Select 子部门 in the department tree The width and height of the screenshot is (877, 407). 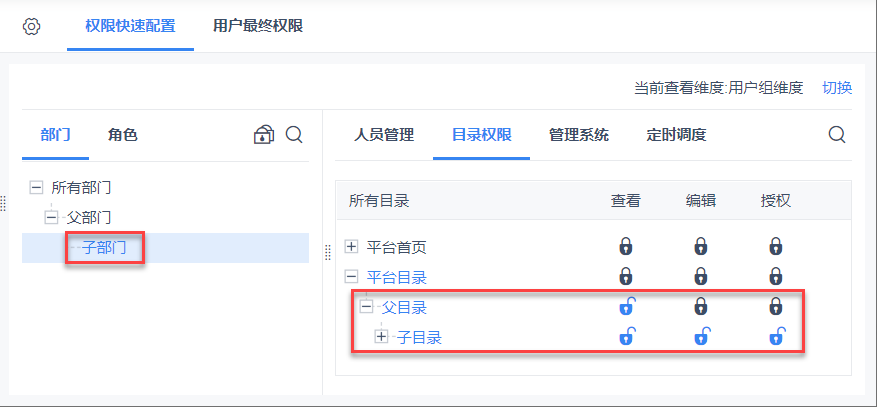point(104,247)
